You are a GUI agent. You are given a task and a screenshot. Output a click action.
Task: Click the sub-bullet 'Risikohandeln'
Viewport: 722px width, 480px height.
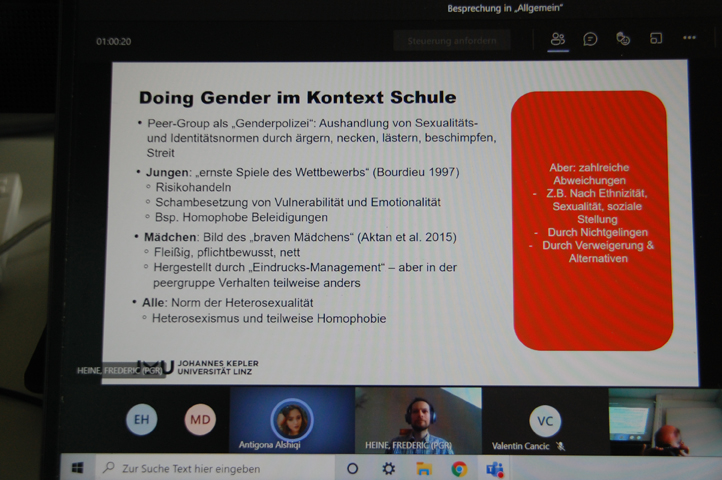point(193,187)
